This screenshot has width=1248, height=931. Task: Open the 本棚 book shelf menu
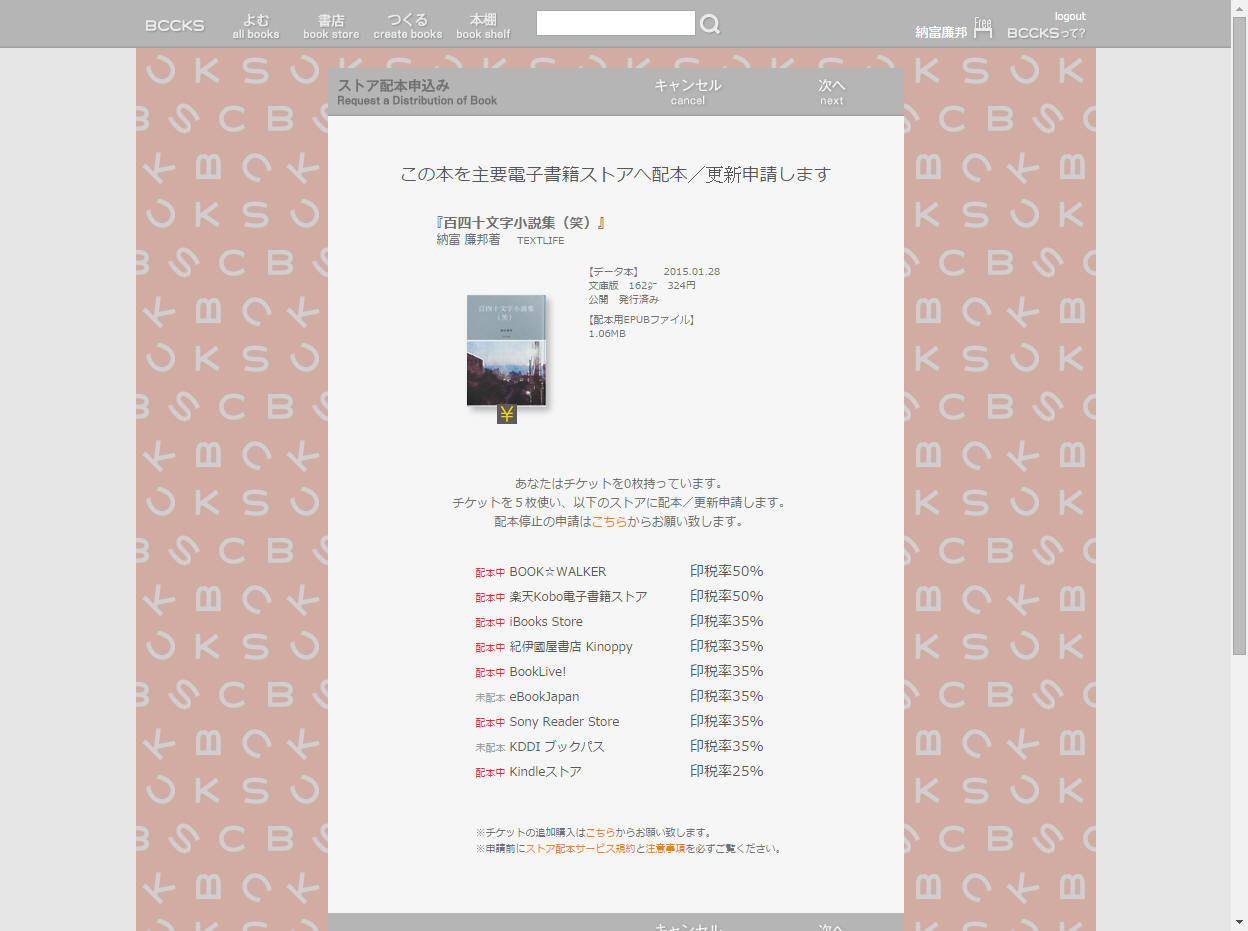[483, 26]
